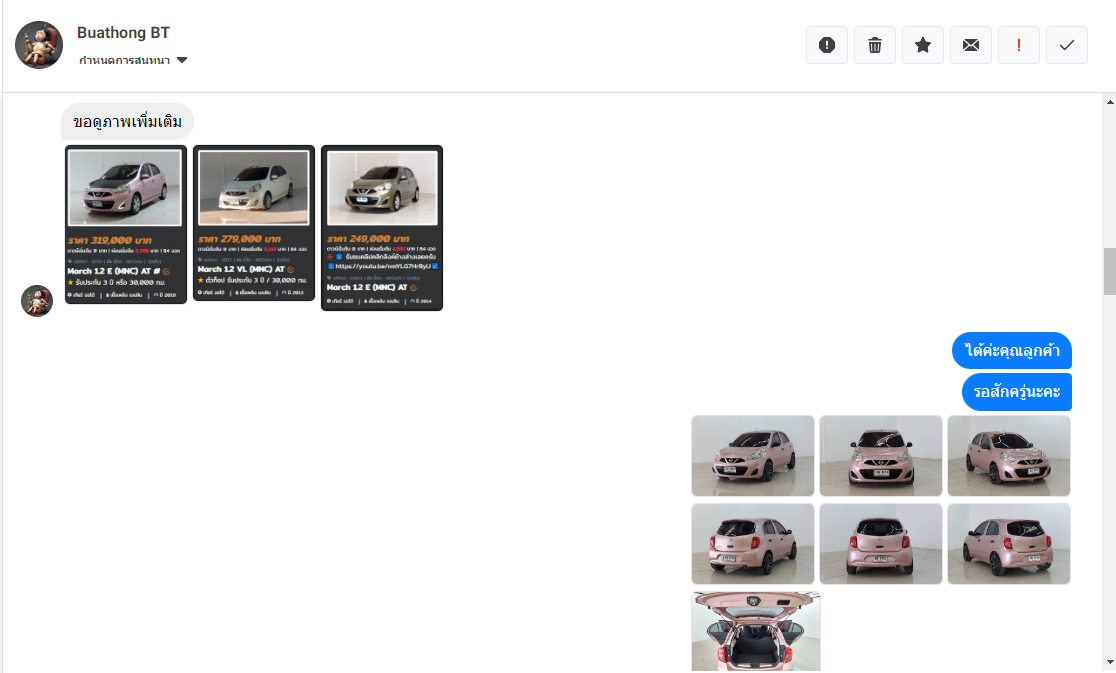The image size is (1116, 673).
Task: Open pink car rear-right view photo
Action: click(1009, 544)
